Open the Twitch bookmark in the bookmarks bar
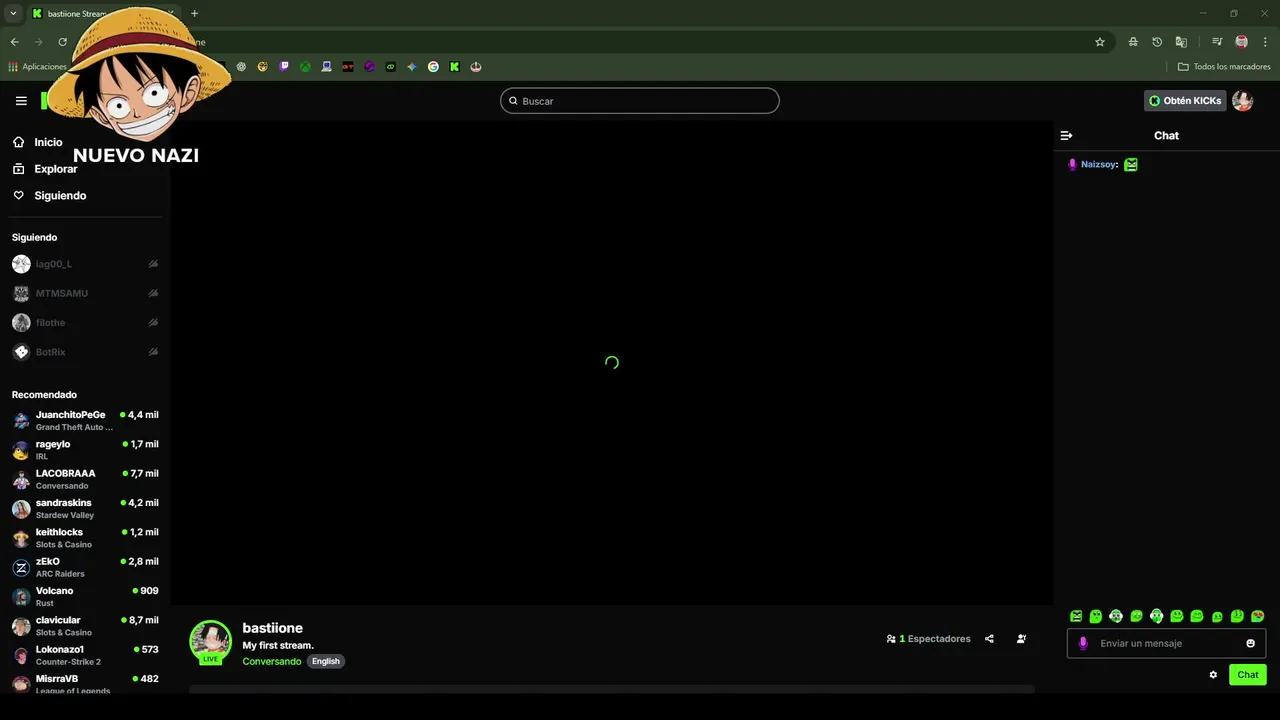 click(284, 67)
